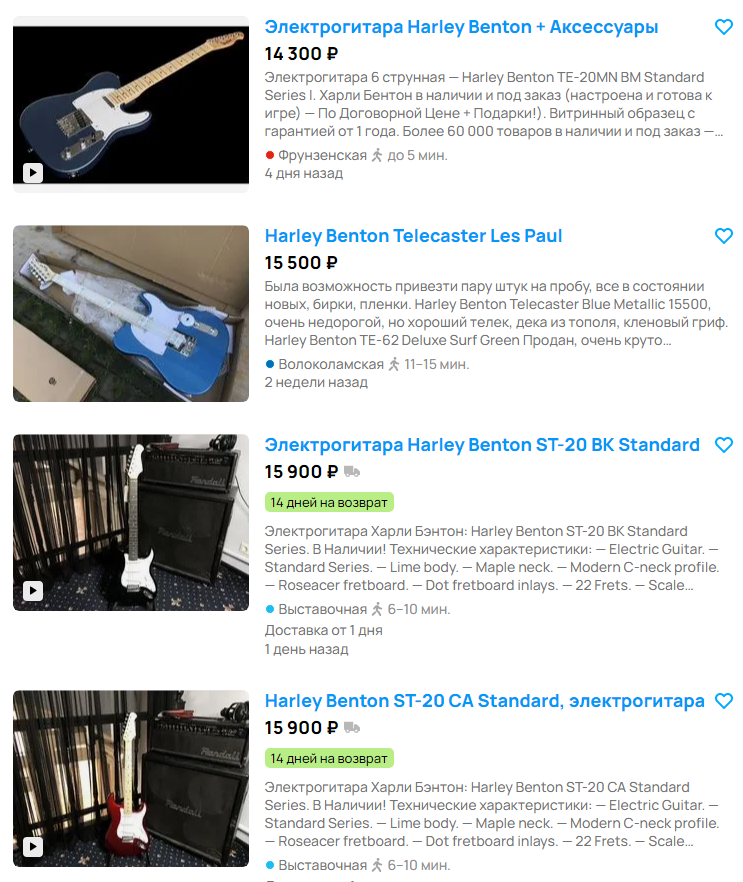Favorite the Harley Benton + Аксессуары listing heart
The width and height of the screenshot is (743, 882).
[723, 26]
